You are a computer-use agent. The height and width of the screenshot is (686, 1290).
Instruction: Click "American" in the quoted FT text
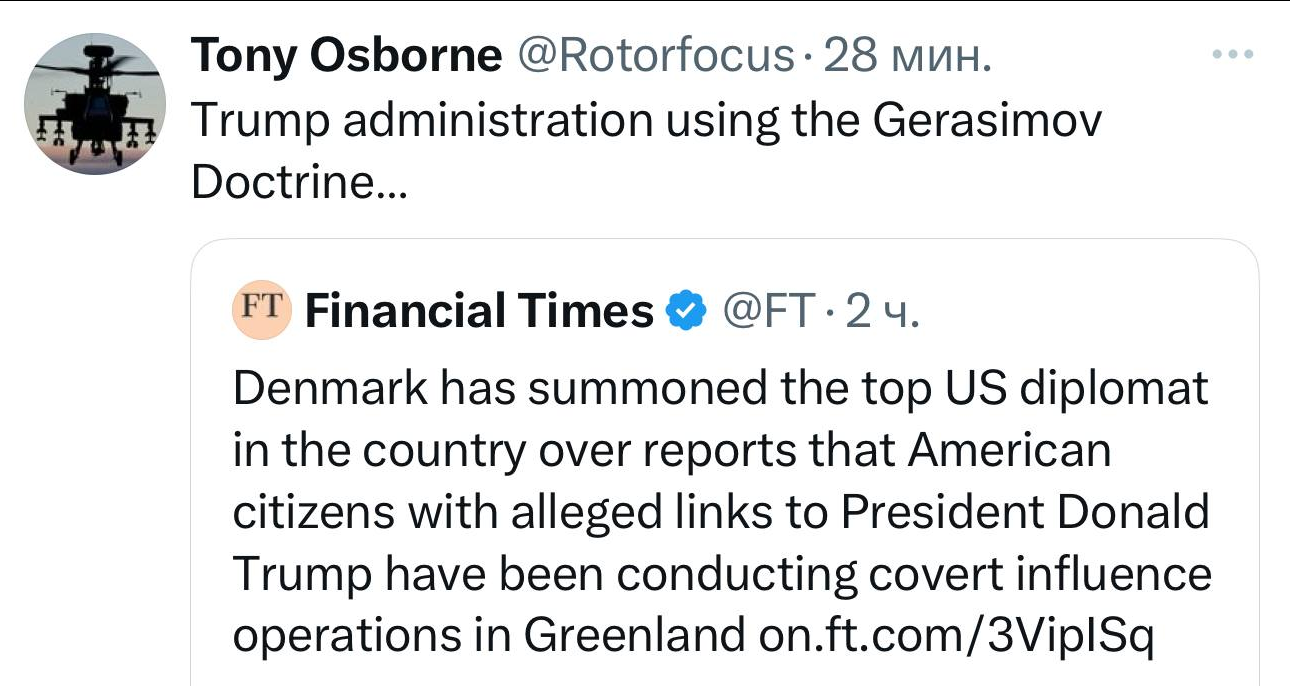[1010, 450]
